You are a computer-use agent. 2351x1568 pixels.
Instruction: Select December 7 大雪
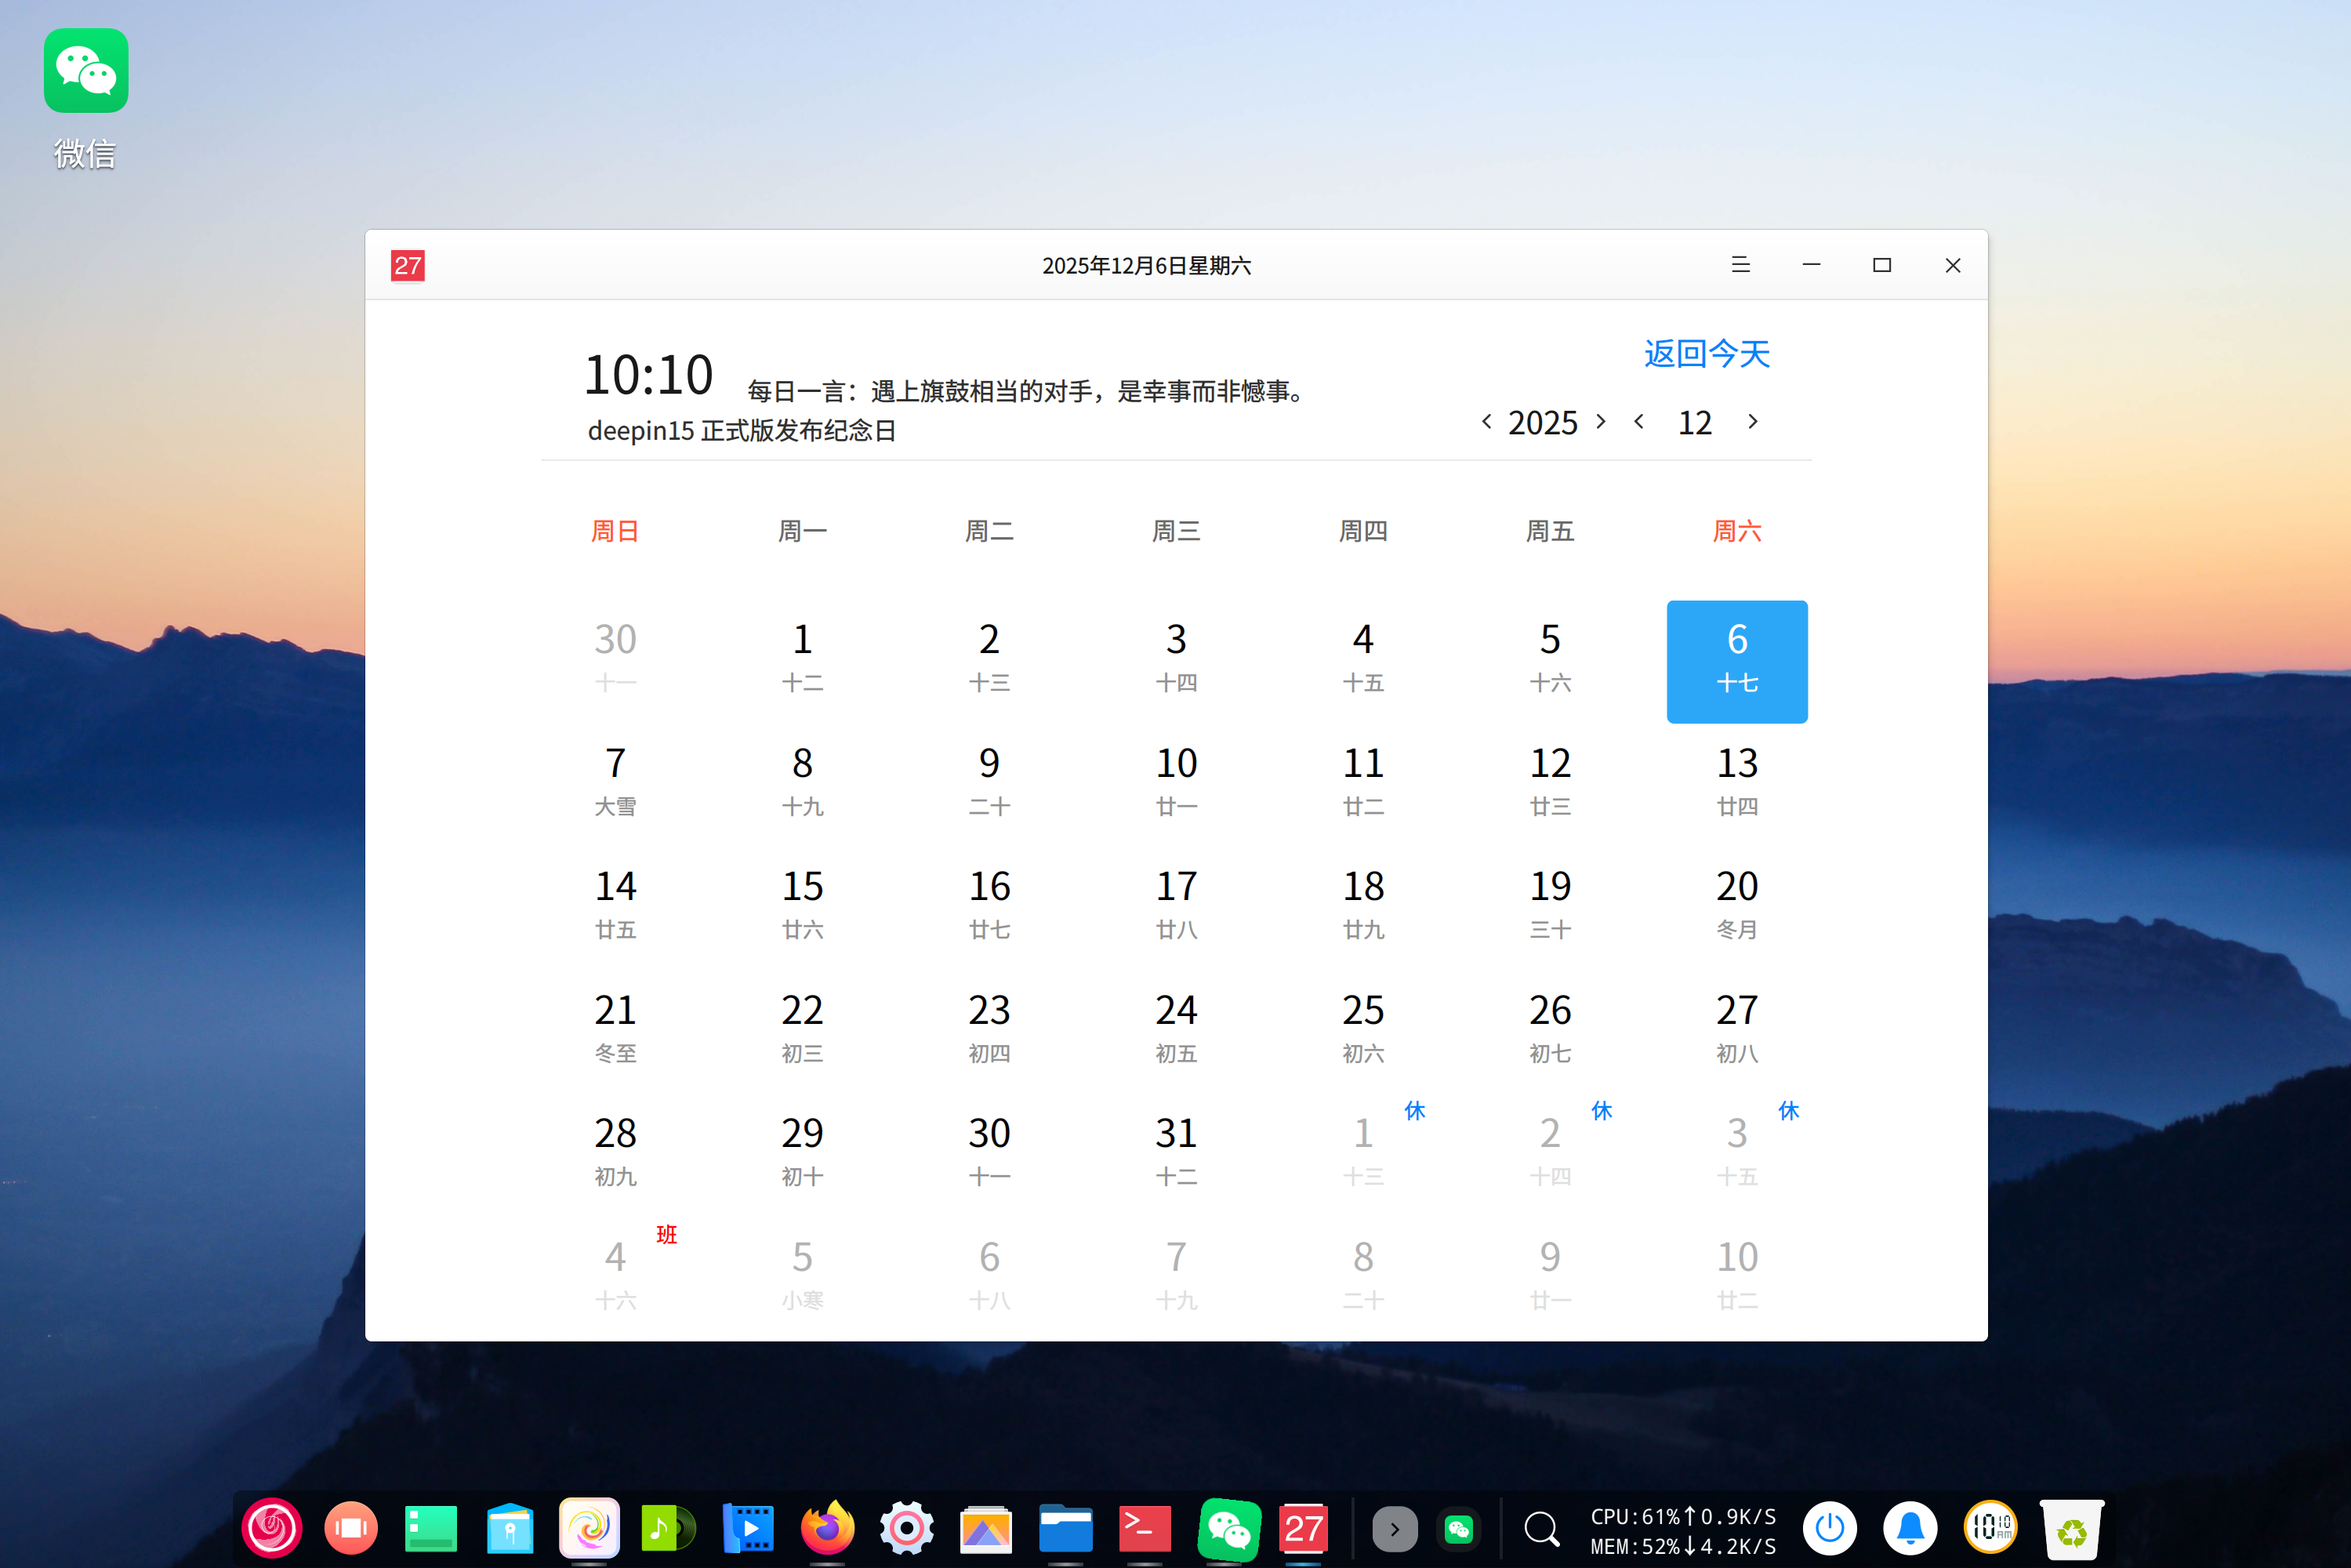click(x=615, y=780)
